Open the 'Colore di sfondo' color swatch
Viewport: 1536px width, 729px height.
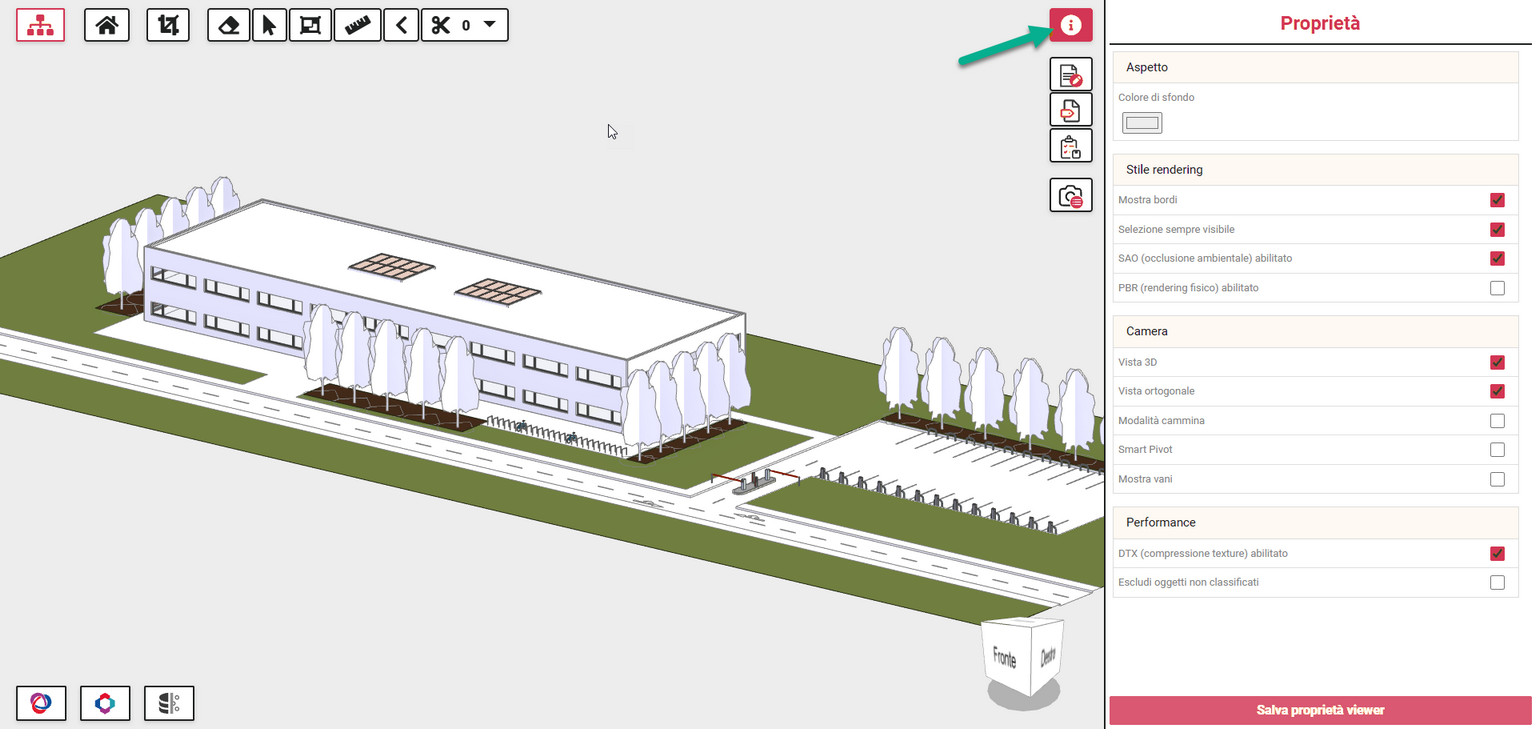1142,122
